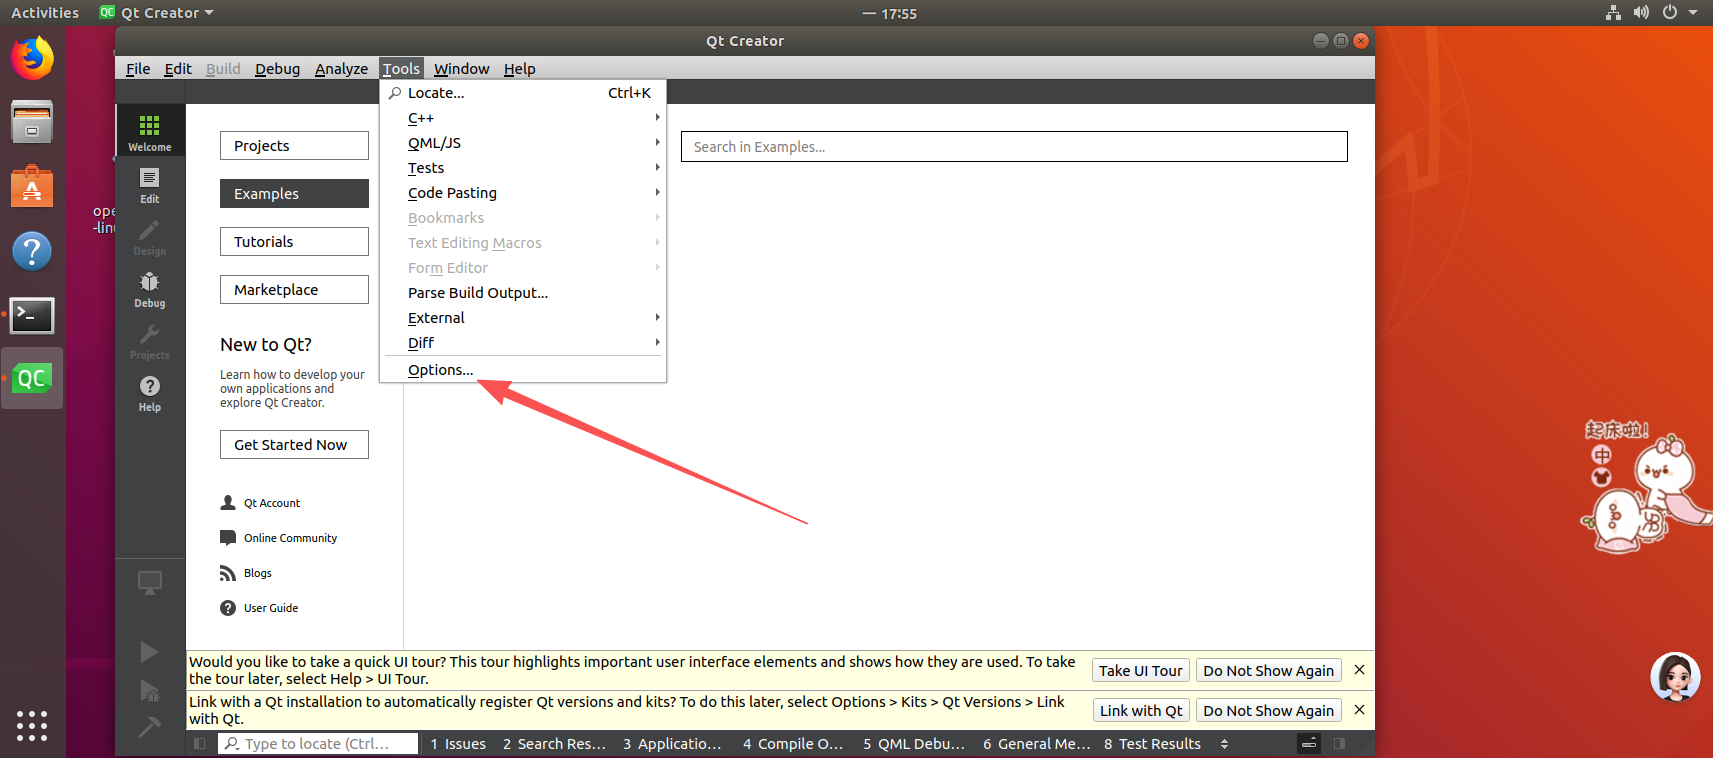Toggle the right sidebar icon in status bar
Screen dimensions: 1713x758
click(1339, 744)
